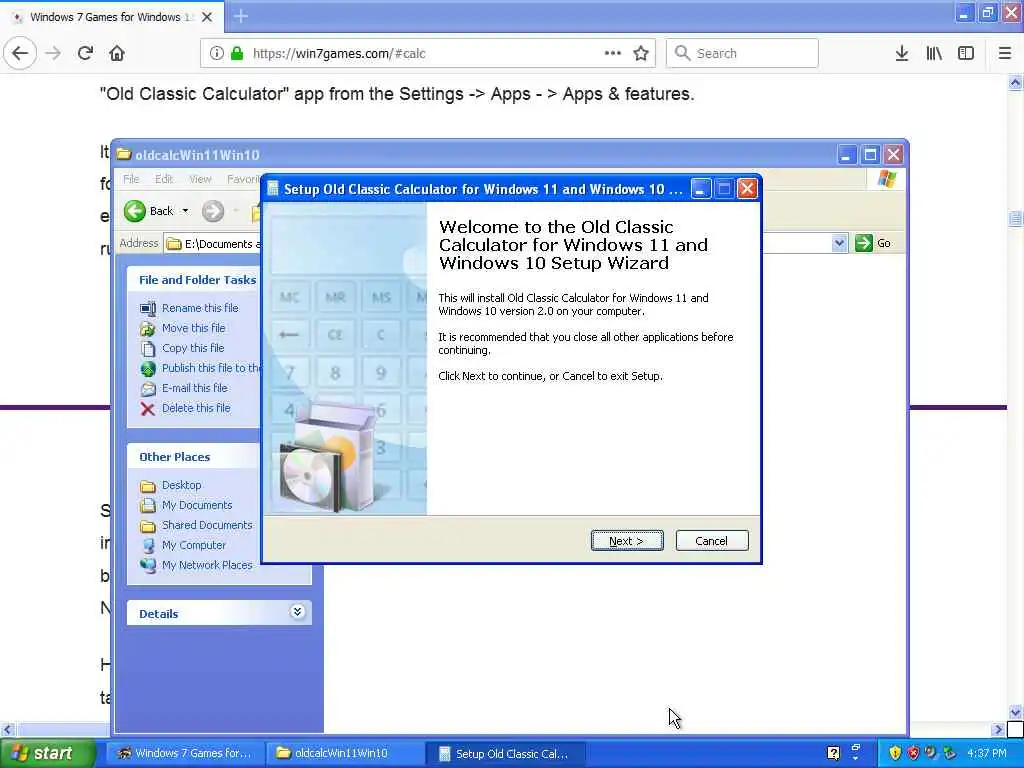Click Rename this file
Image resolution: width=1024 pixels, height=768 pixels.
[x=200, y=308]
